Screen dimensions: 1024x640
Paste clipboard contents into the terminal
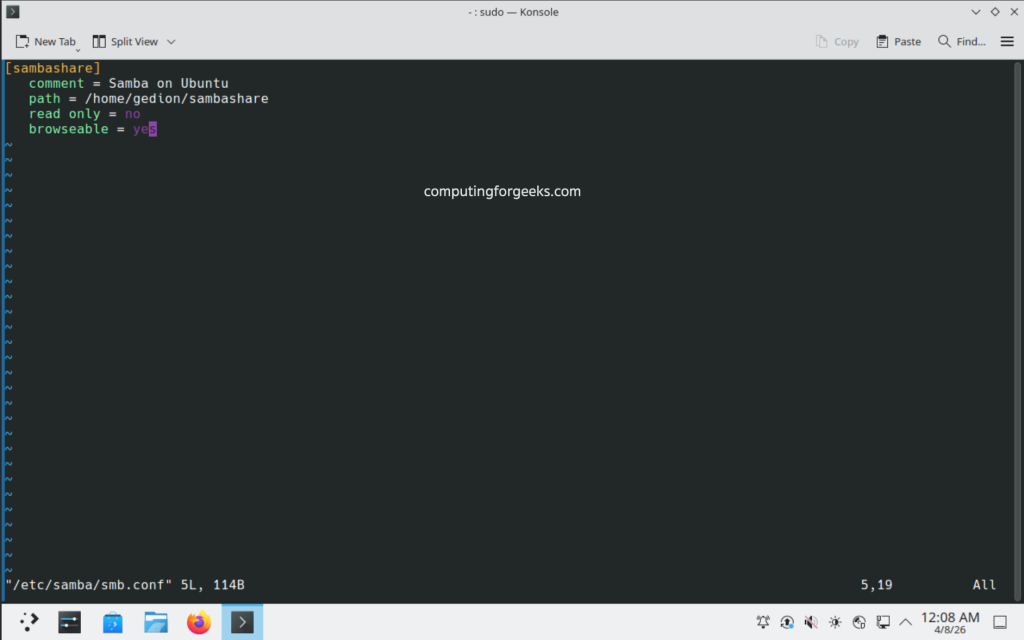click(x=897, y=41)
